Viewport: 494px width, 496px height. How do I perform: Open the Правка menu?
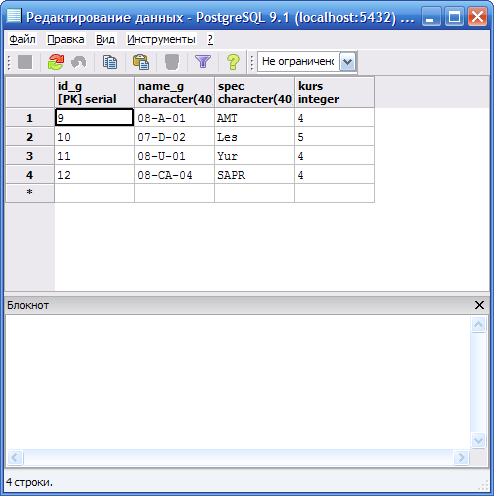tap(66, 39)
